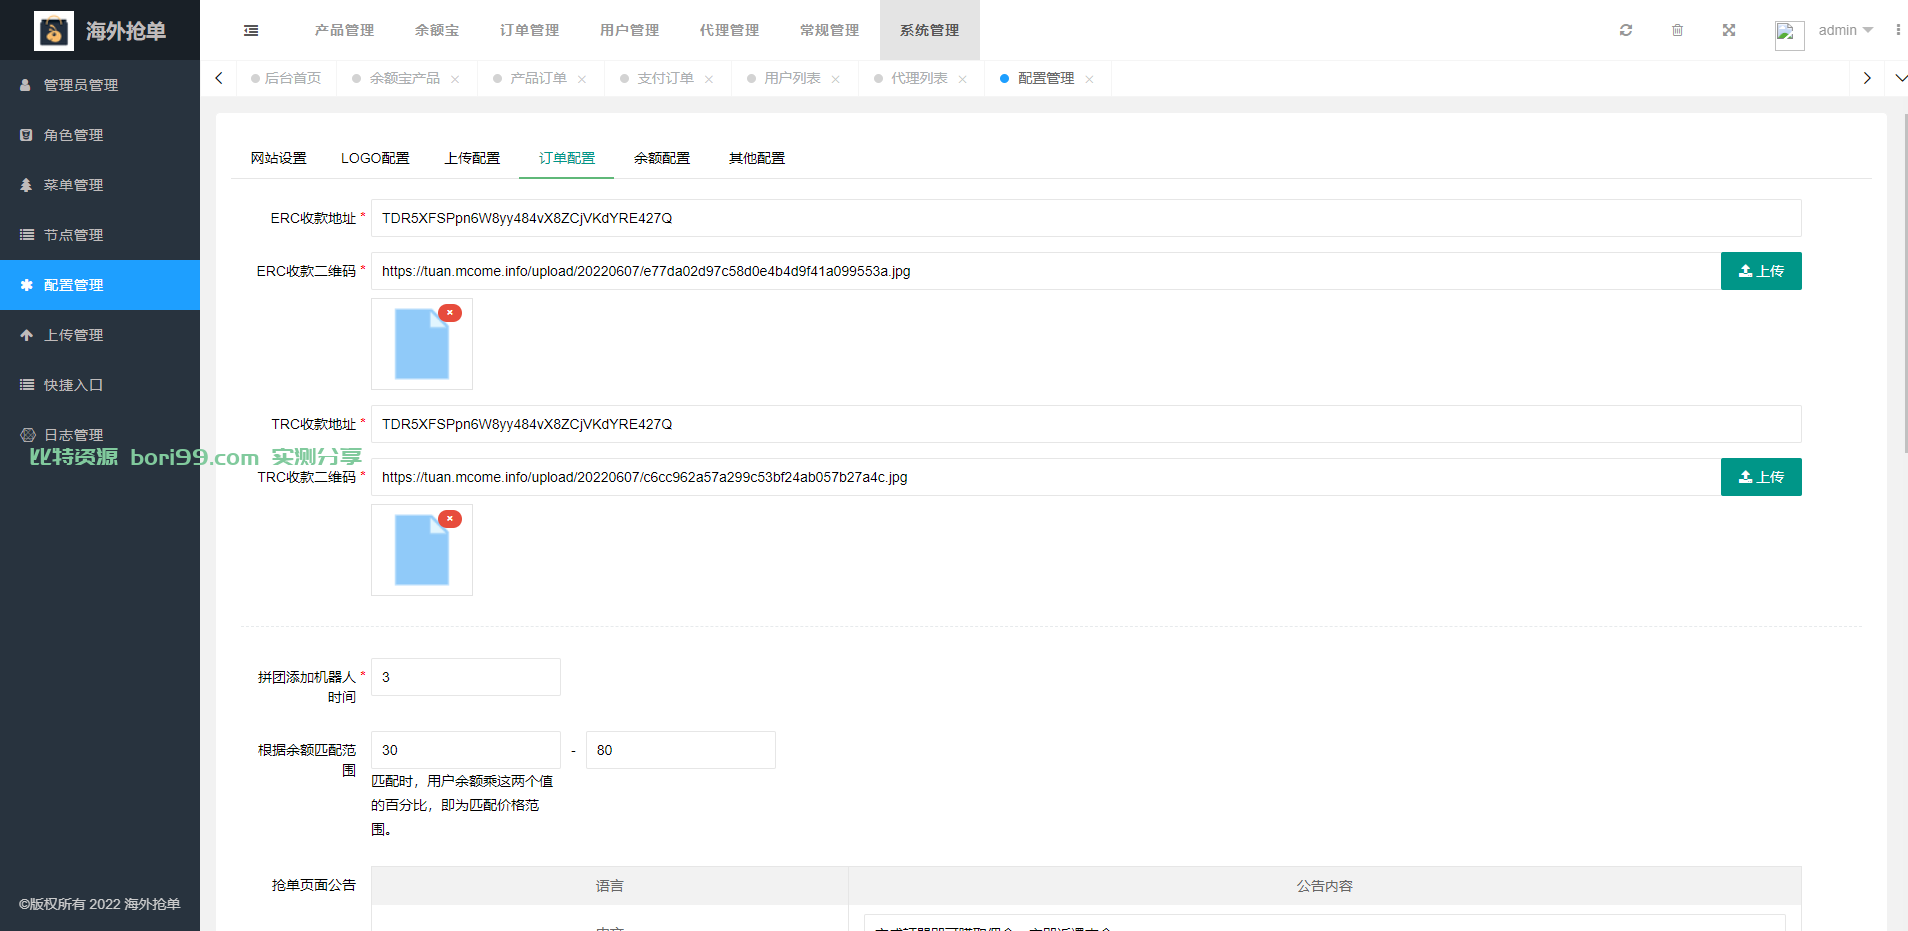Viewport: 1908px width, 931px height.
Task: Click the TRC收款二维码 URL field
Action: click(1046, 477)
